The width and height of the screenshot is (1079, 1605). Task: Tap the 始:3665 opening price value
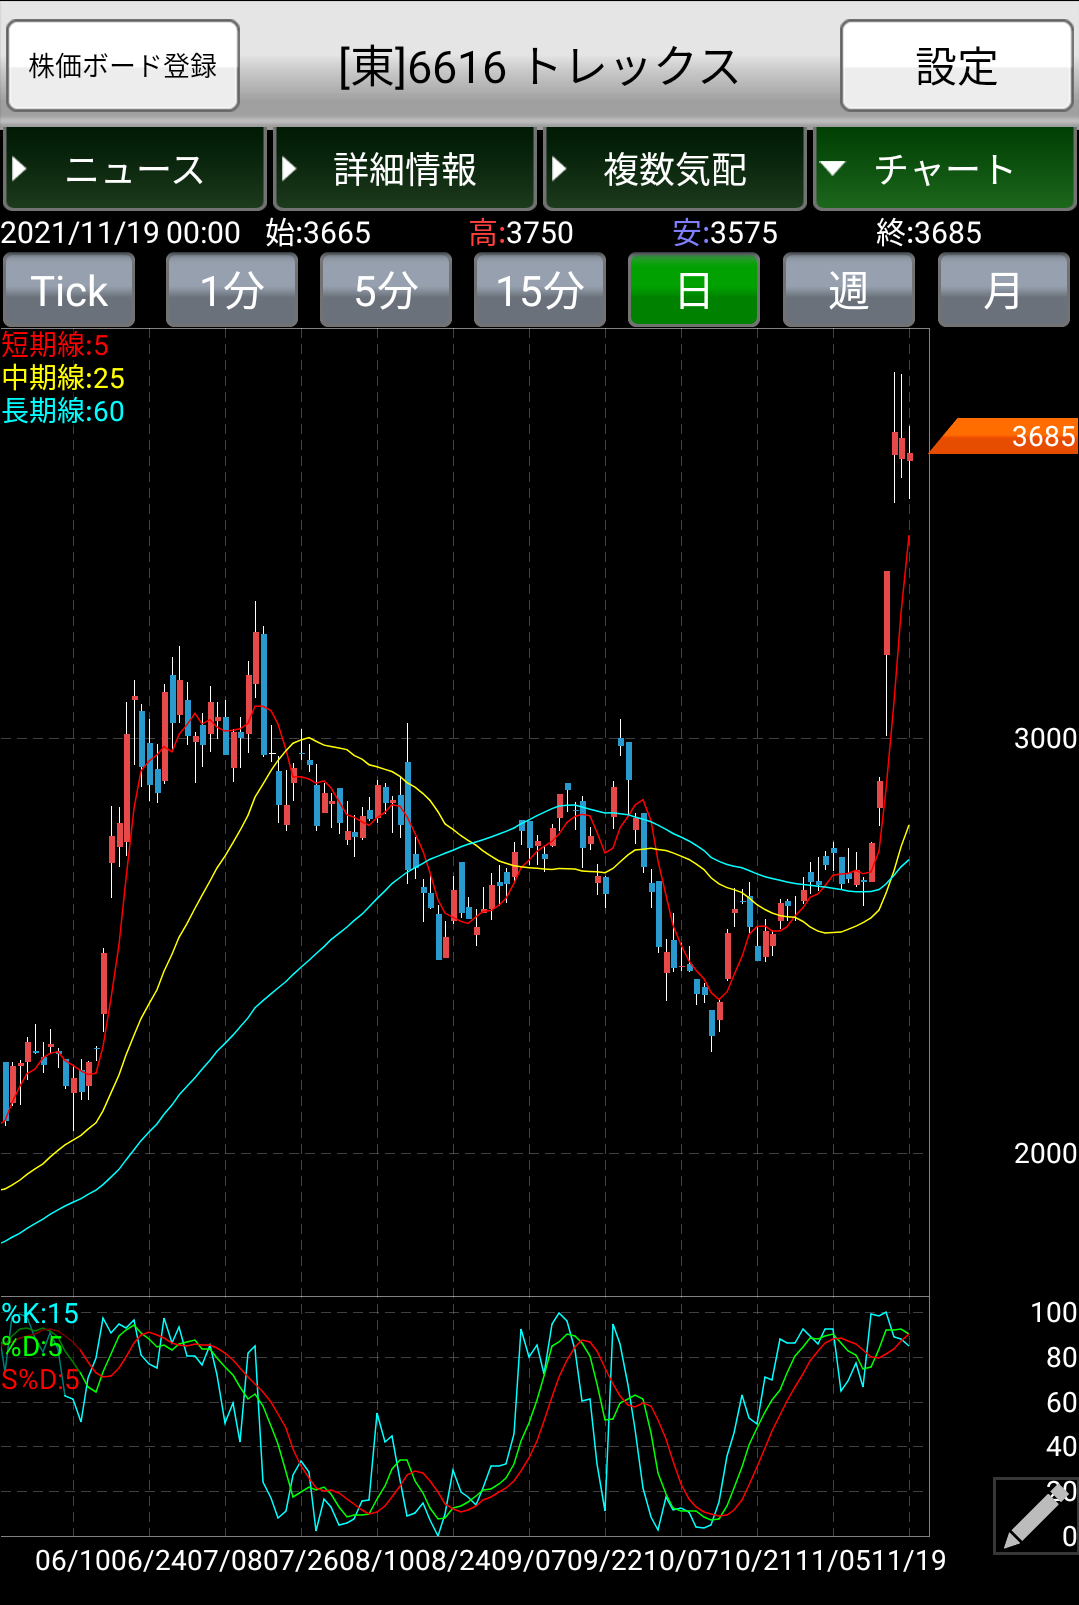click(x=318, y=233)
